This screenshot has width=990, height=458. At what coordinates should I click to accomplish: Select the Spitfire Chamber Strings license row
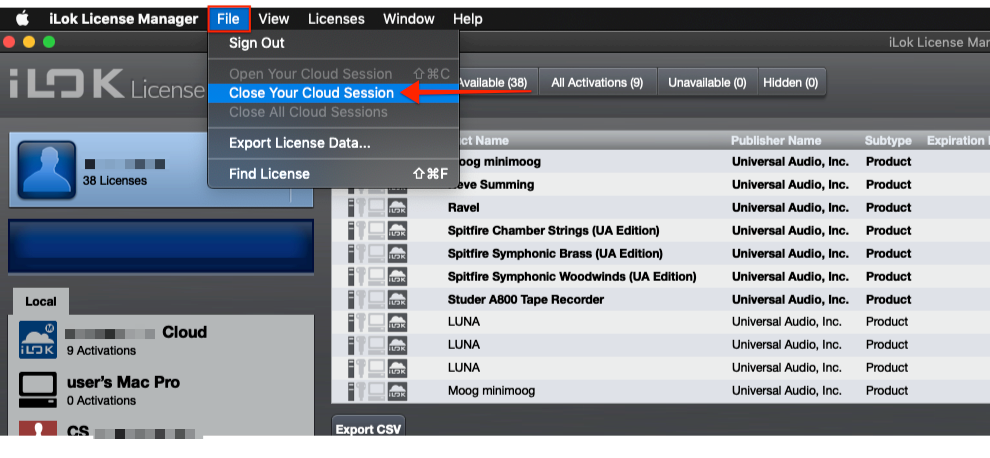tap(660, 231)
